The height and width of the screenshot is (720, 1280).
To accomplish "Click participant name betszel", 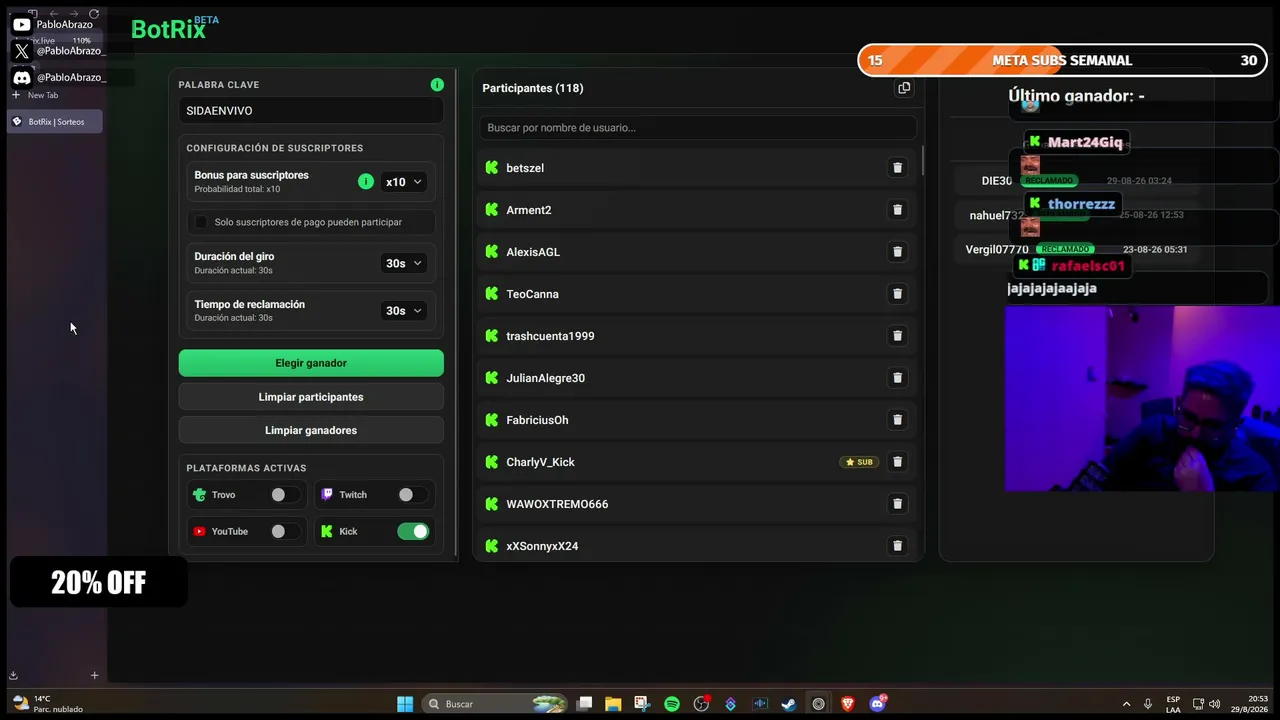I will pyautogui.click(x=525, y=168).
